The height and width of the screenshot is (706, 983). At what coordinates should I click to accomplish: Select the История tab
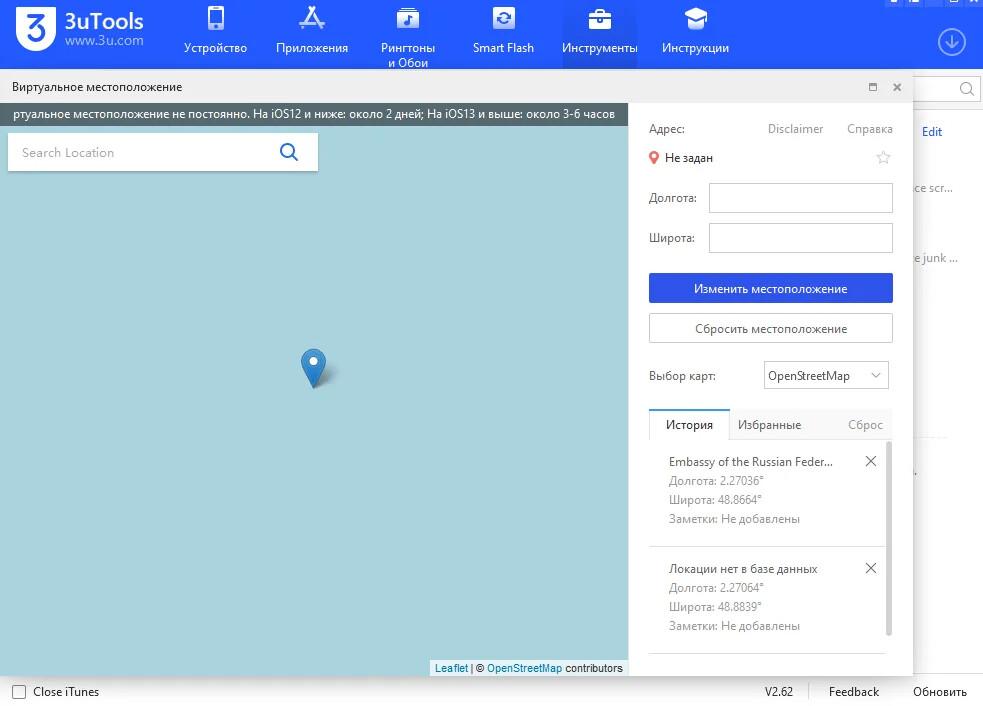pyautogui.click(x=689, y=425)
